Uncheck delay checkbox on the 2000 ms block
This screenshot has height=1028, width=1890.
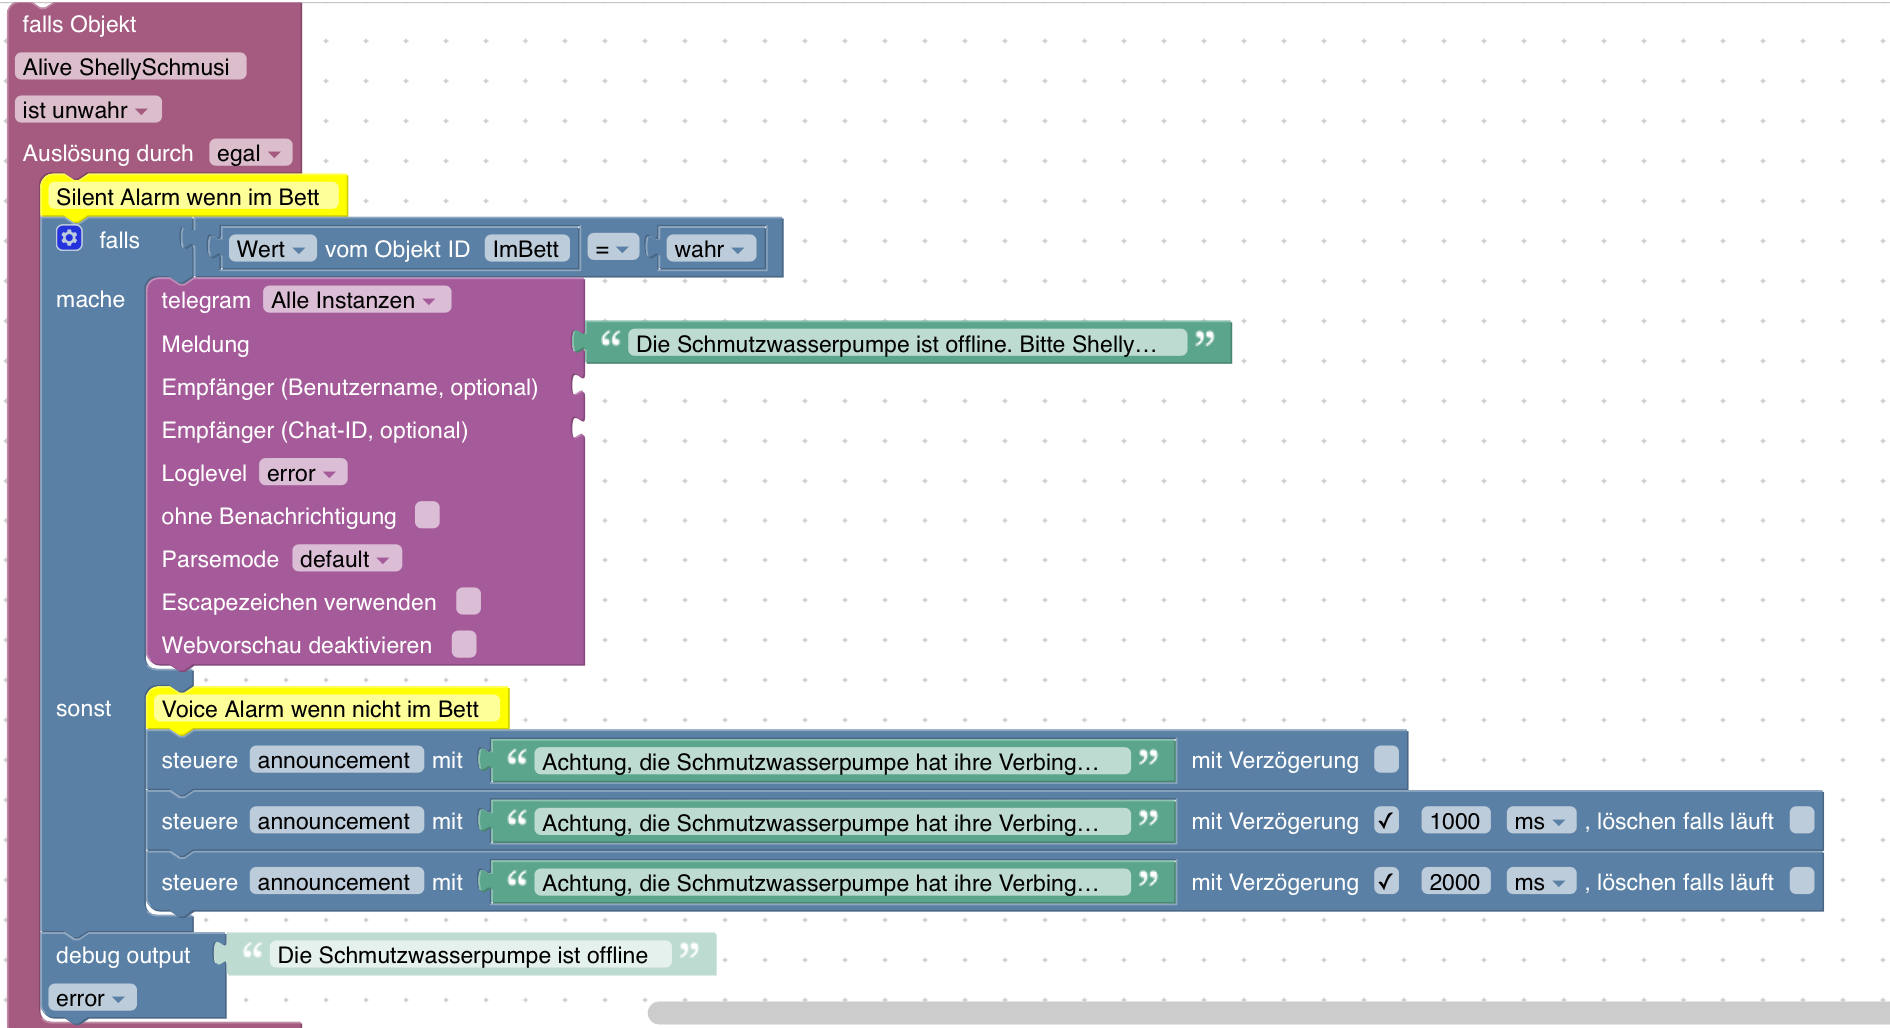(x=1386, y=881)
